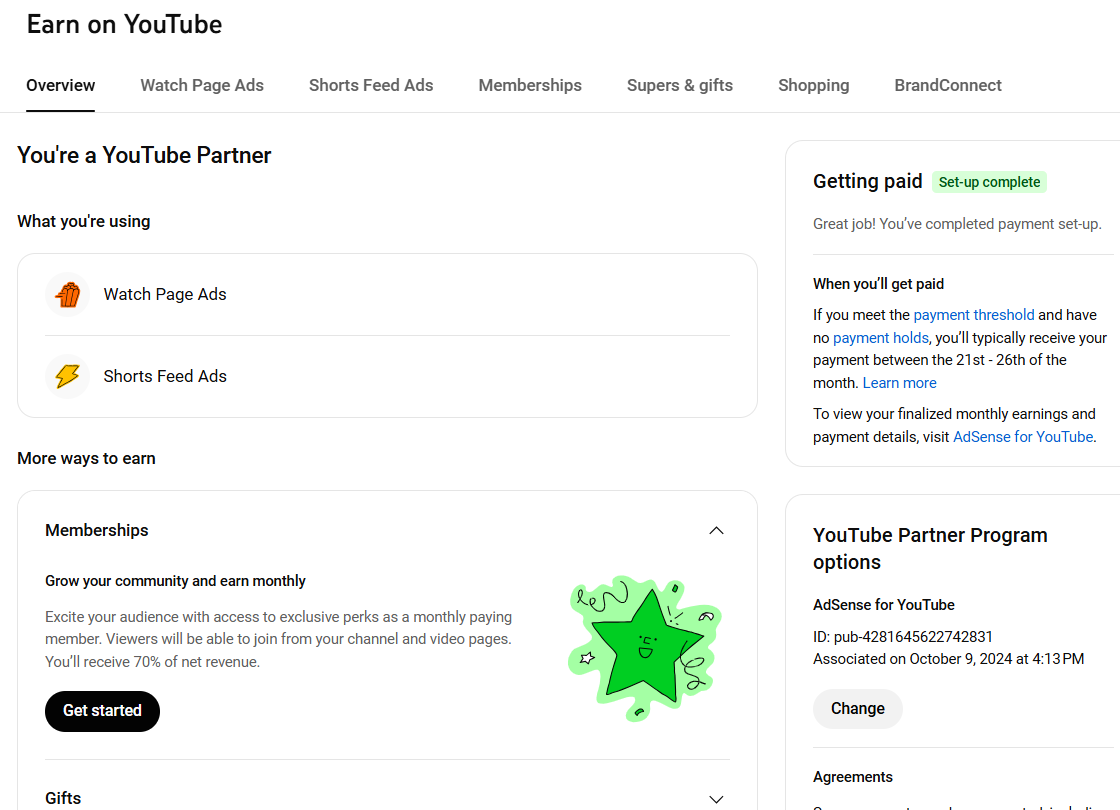This screenshot has height=810, width=1120.
Task: Click the Learn more link
Action: tap(900, 383)
